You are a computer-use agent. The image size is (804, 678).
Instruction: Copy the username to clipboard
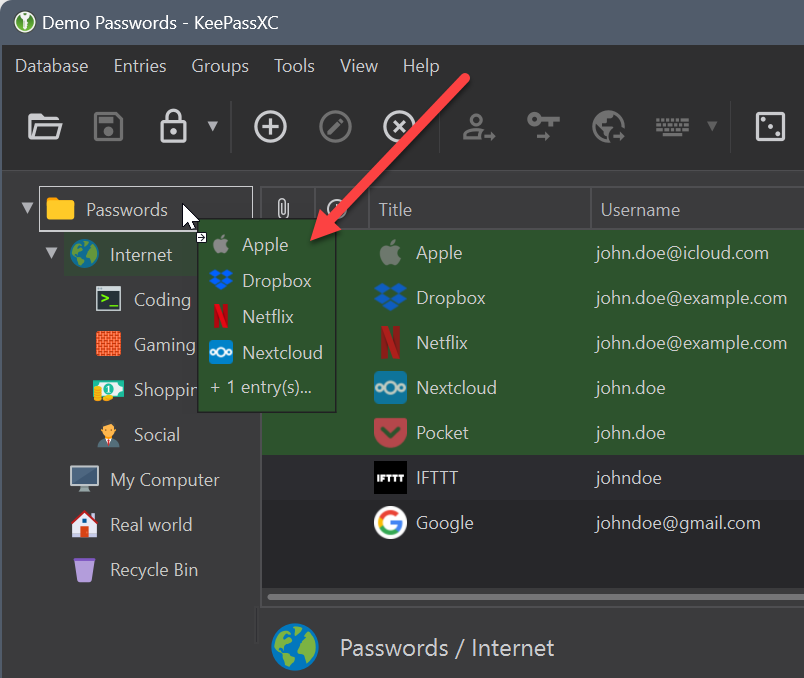477,127
